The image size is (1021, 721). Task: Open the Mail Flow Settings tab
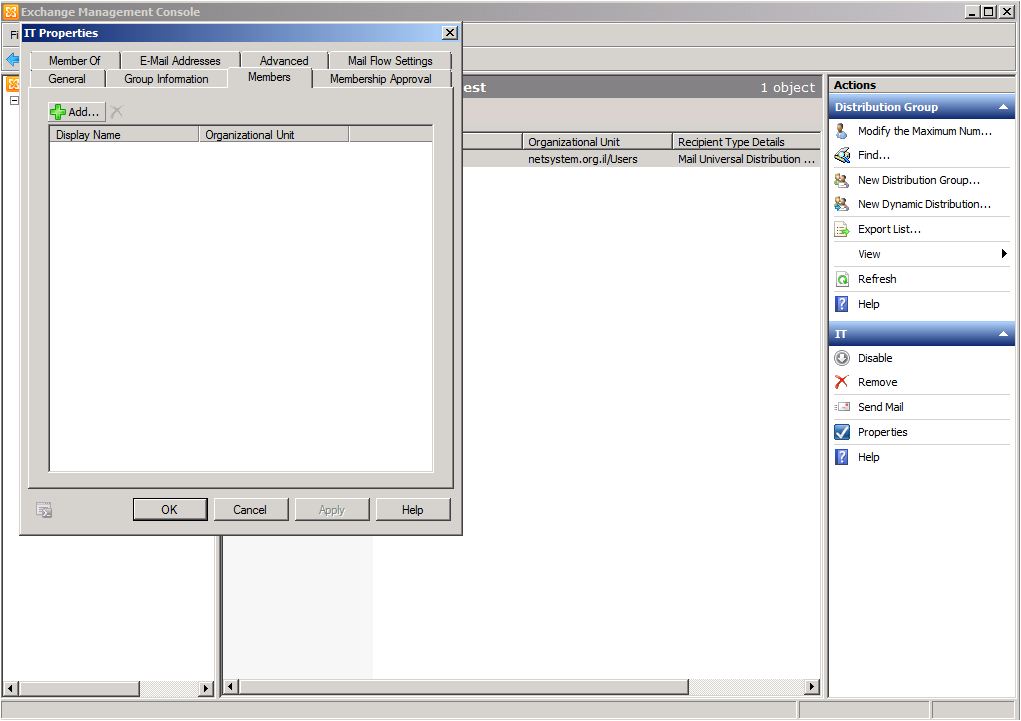390,61
